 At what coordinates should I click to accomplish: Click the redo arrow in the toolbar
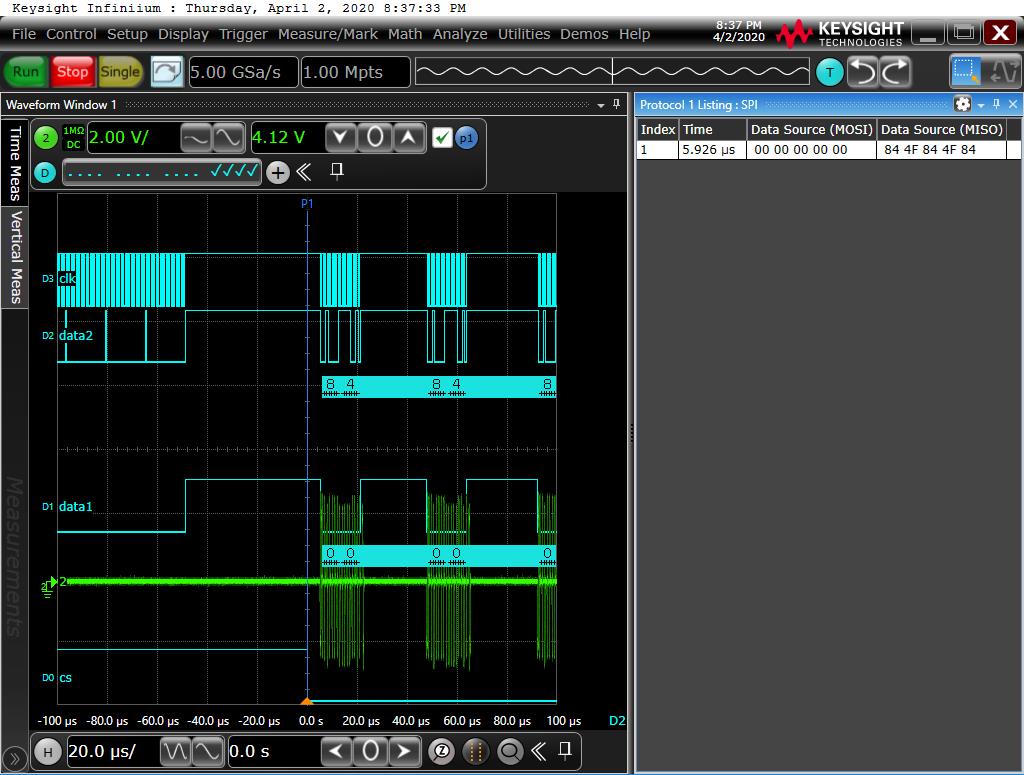895,72
